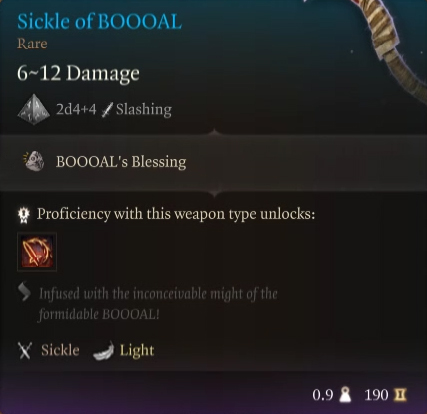Click the feather Light property icon

(x=104, y=351)
